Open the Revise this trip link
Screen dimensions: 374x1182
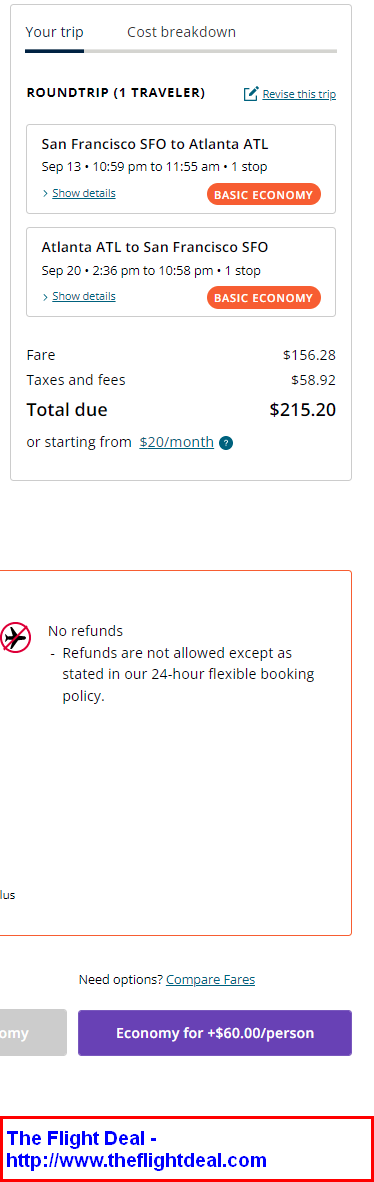click(x=299, y=94)
